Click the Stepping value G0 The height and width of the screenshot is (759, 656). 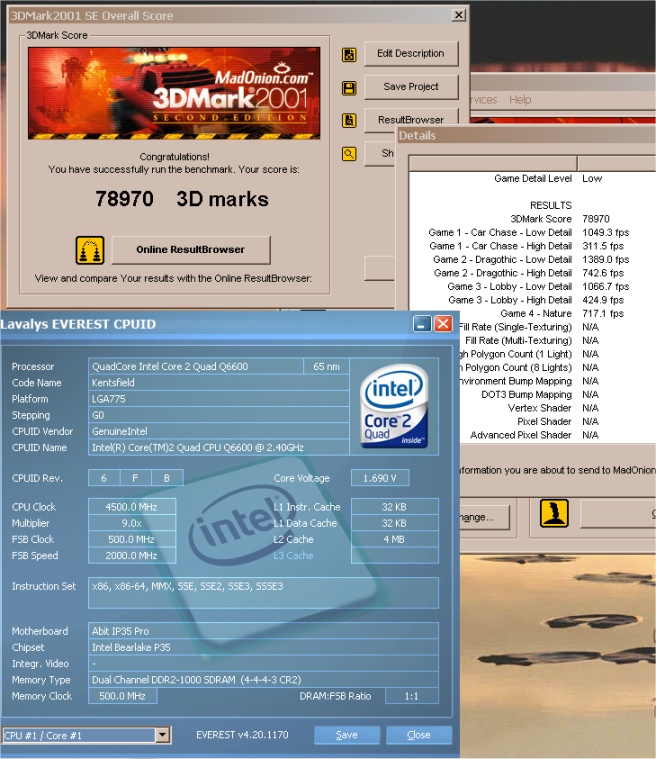click(x=218, y=415)
